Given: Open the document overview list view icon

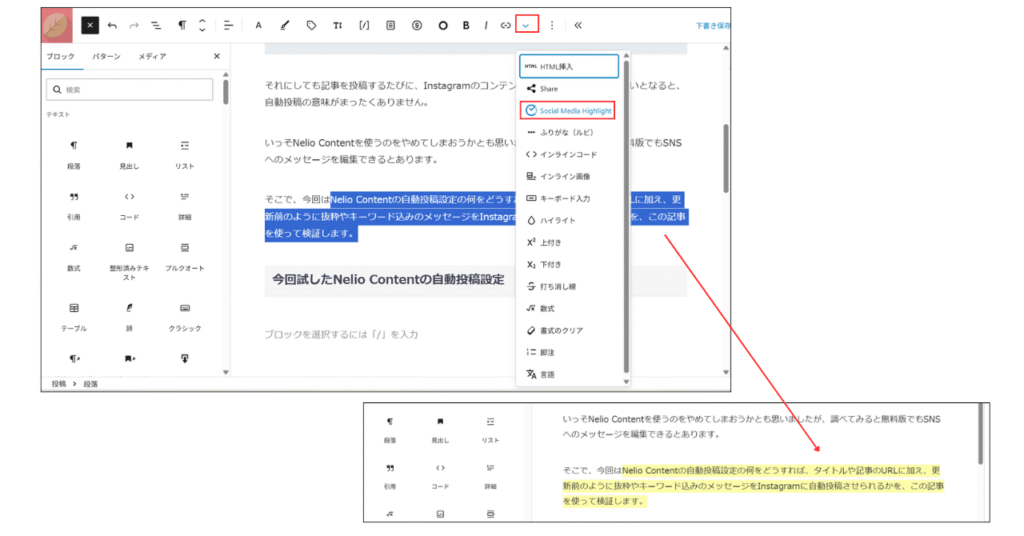Looking at the screenshot, I should point(156,25).
